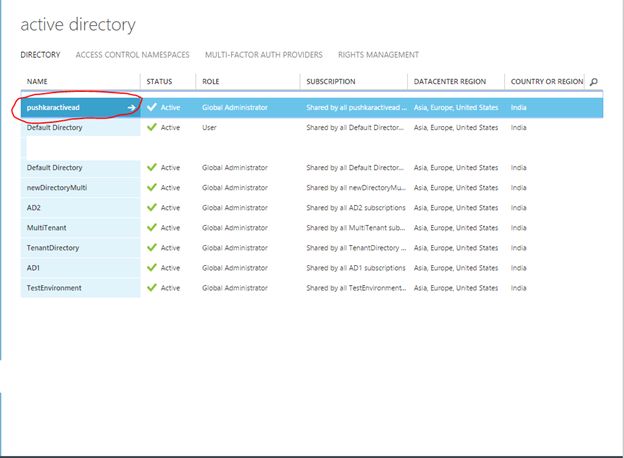The height and width of the screenshot is (458, 624).
Task: Click the green checkmark in TestEnvironment row
Action: pyautogui.click(x=152, y=287)
